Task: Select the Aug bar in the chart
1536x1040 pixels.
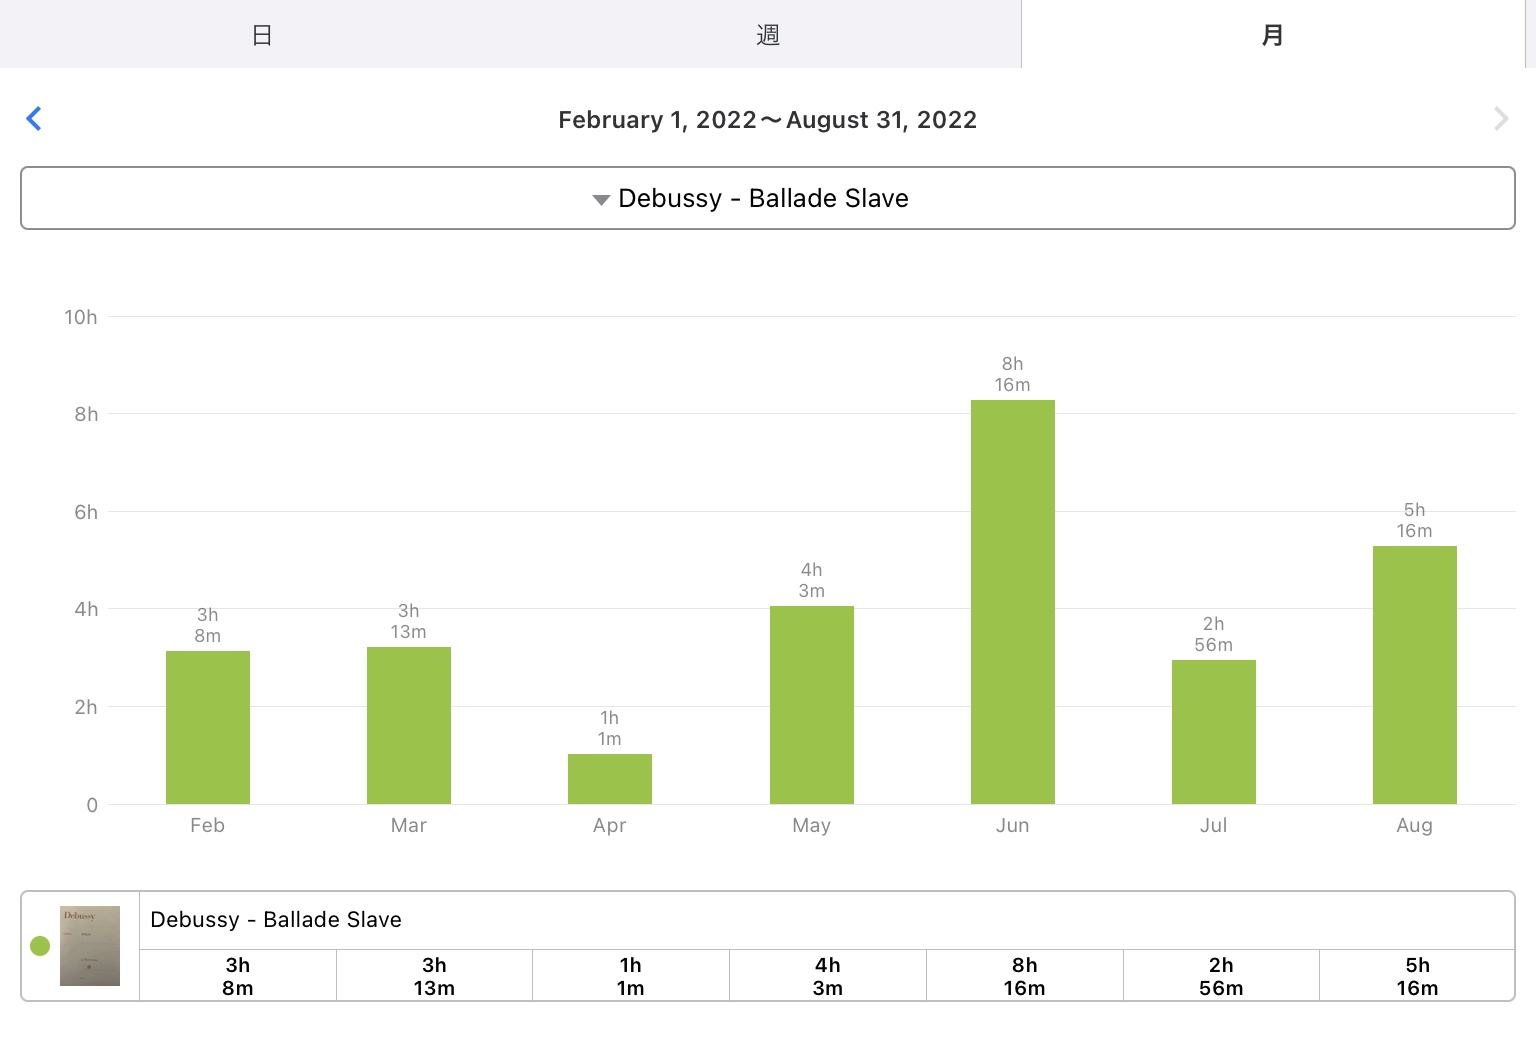Action: [1415, 675]
